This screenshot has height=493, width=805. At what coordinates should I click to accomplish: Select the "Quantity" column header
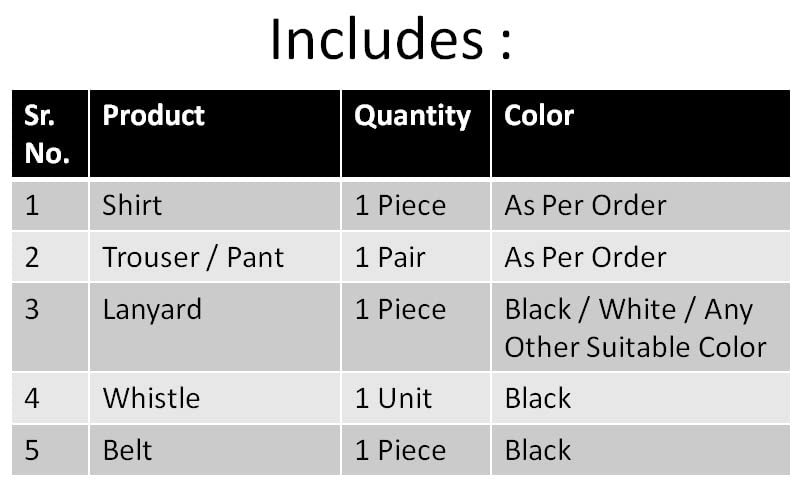(412, 116)
